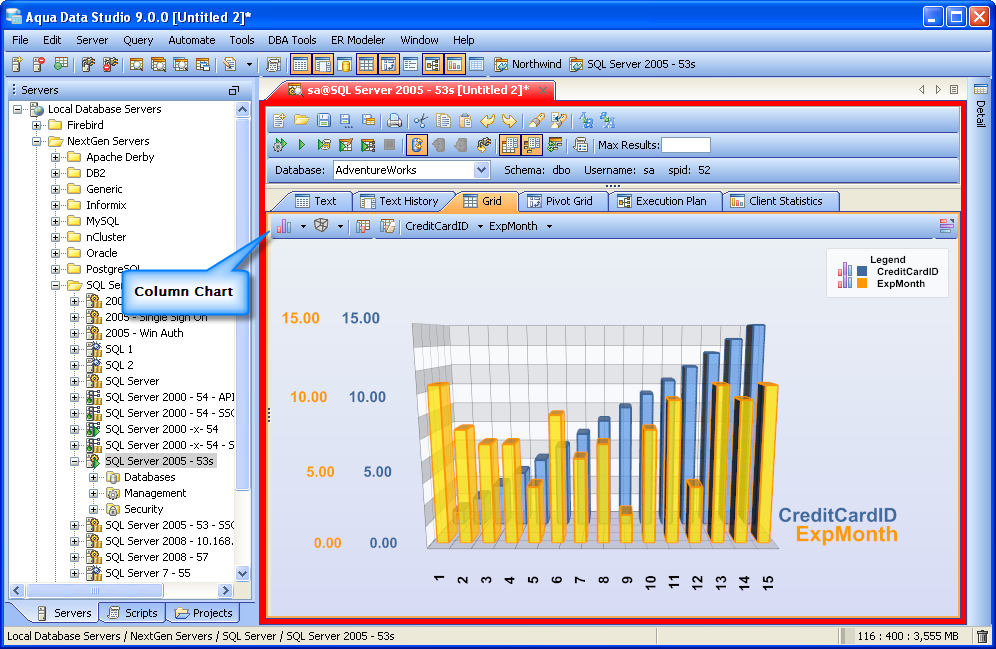Open the Query menu
Image resolution: width=996 pixels, height=649 pixels.
138,40
